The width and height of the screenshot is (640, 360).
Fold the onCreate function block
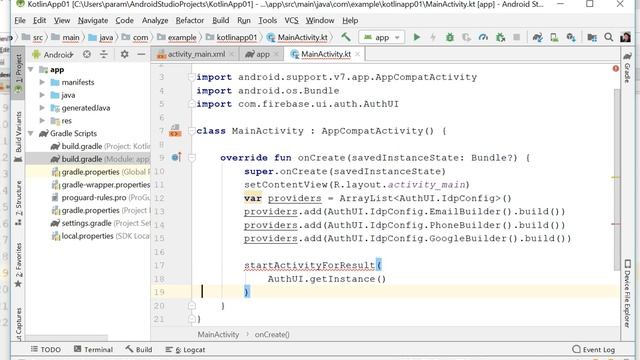click(191, 157)
